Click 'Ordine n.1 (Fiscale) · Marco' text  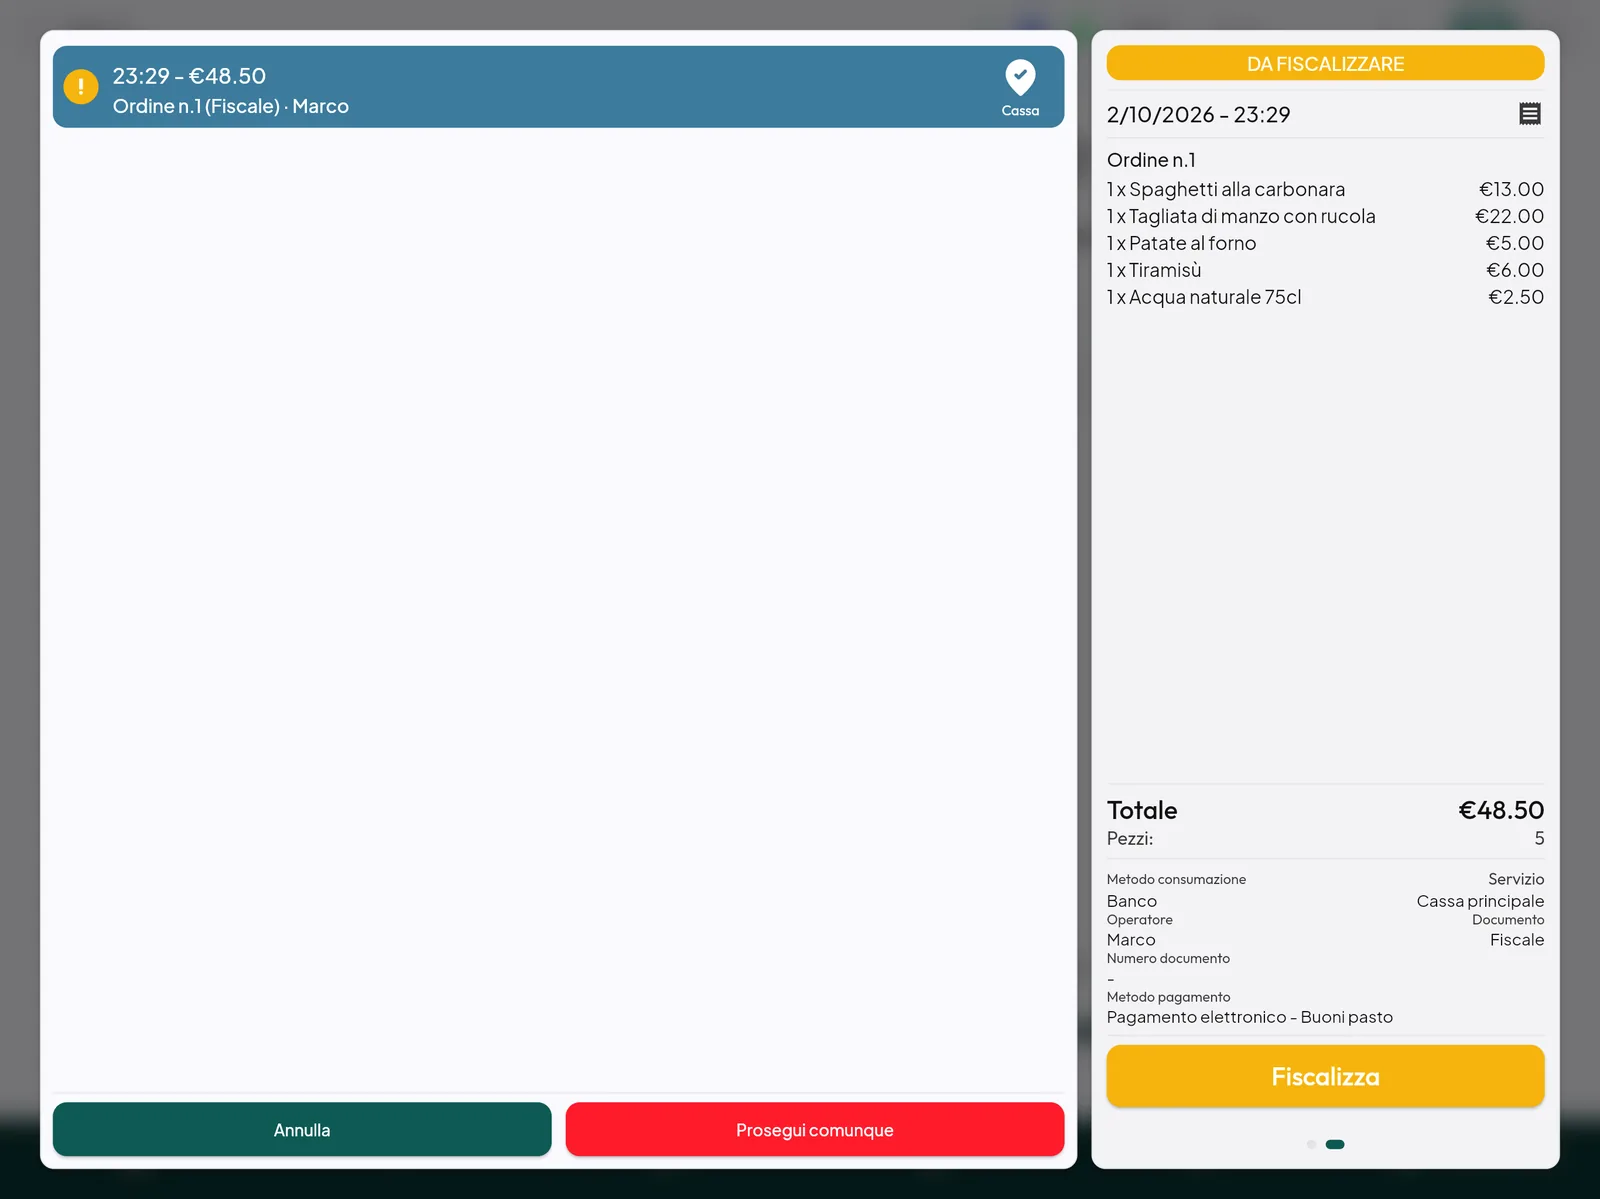point(231,106)
